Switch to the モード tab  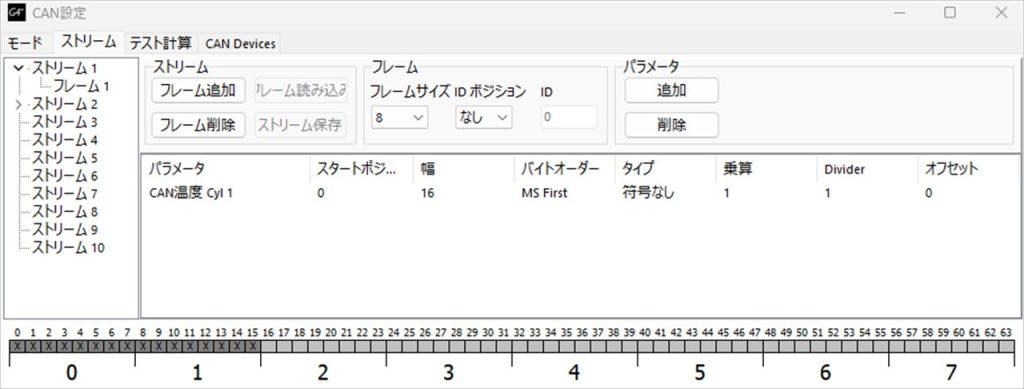(x=26, y=43)
